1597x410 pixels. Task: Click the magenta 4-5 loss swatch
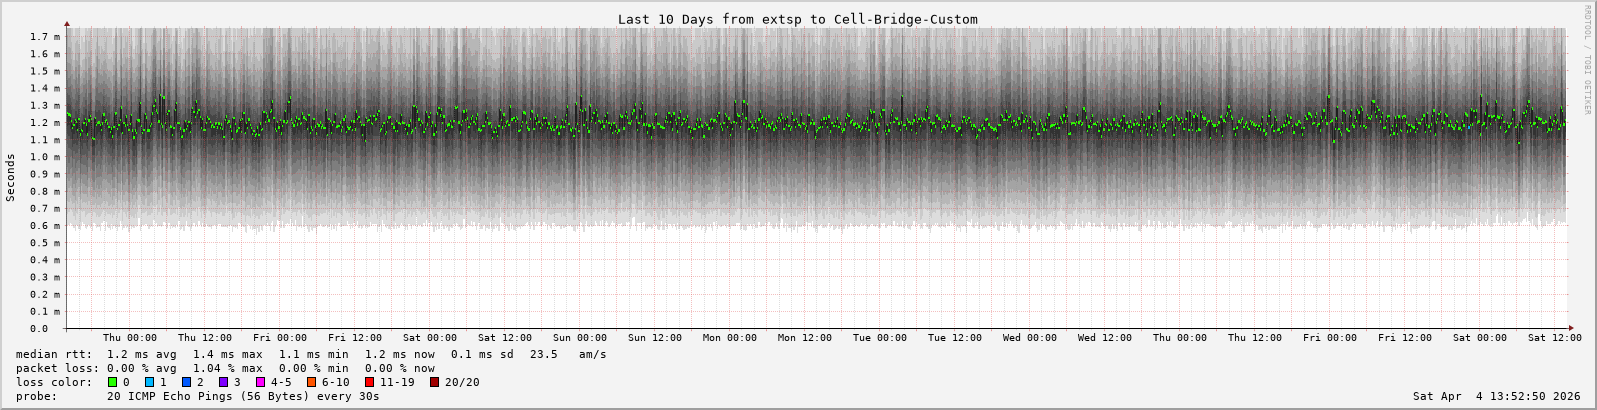260,382
